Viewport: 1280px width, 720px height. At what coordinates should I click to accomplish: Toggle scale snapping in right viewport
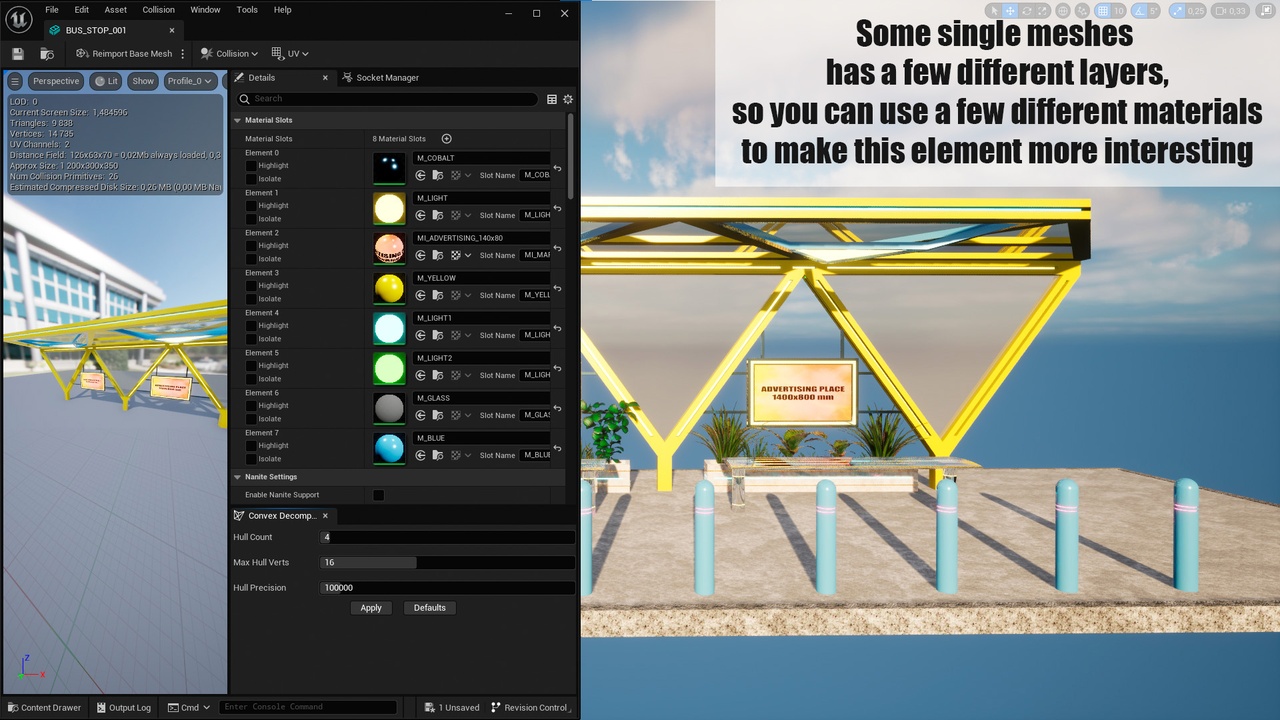1176,11
